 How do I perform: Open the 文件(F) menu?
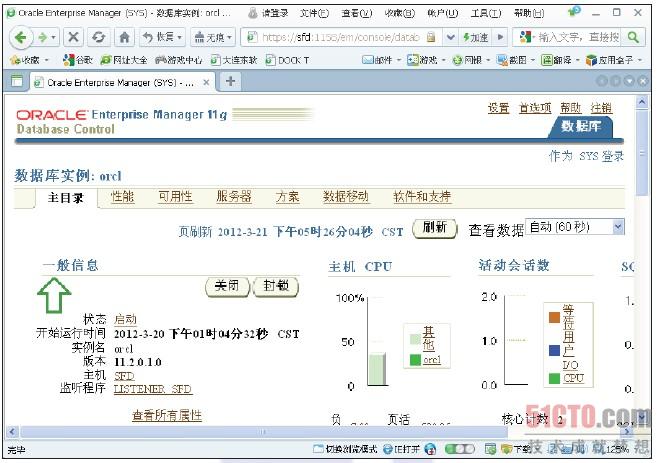point(314,13)
